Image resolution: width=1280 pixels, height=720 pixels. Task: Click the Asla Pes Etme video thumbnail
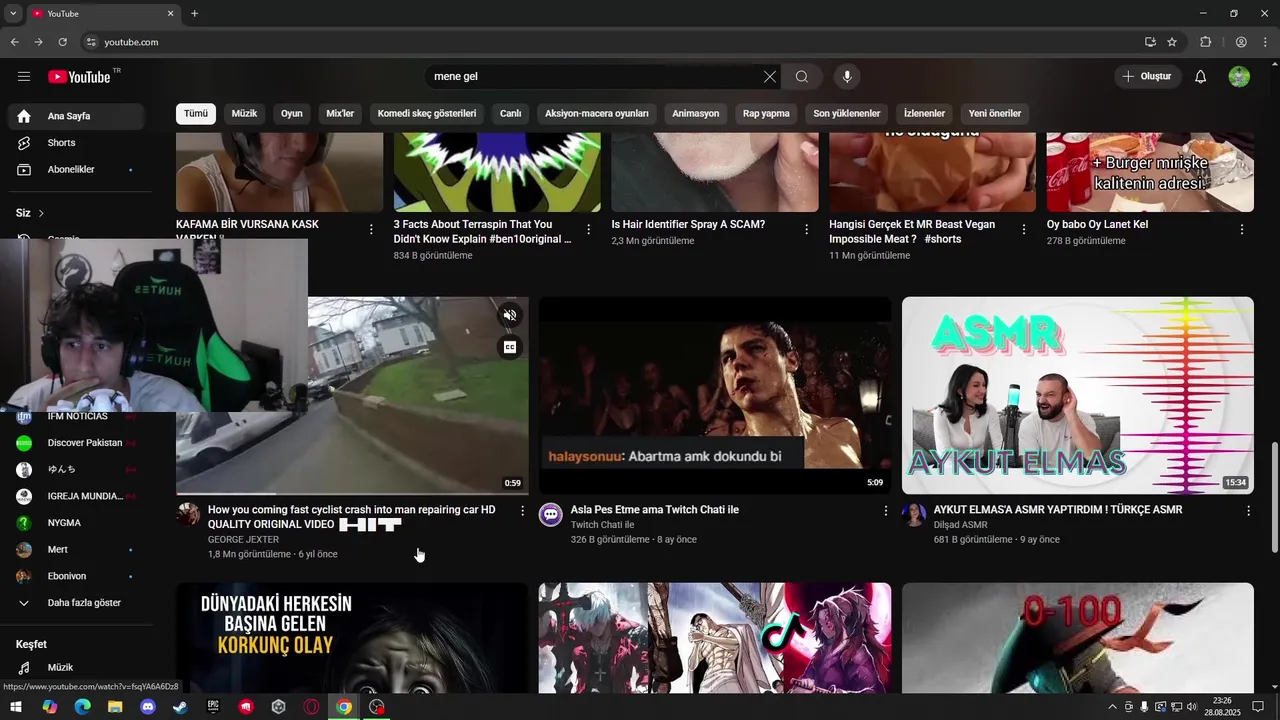pyautogui.click(x=715, y=396)
